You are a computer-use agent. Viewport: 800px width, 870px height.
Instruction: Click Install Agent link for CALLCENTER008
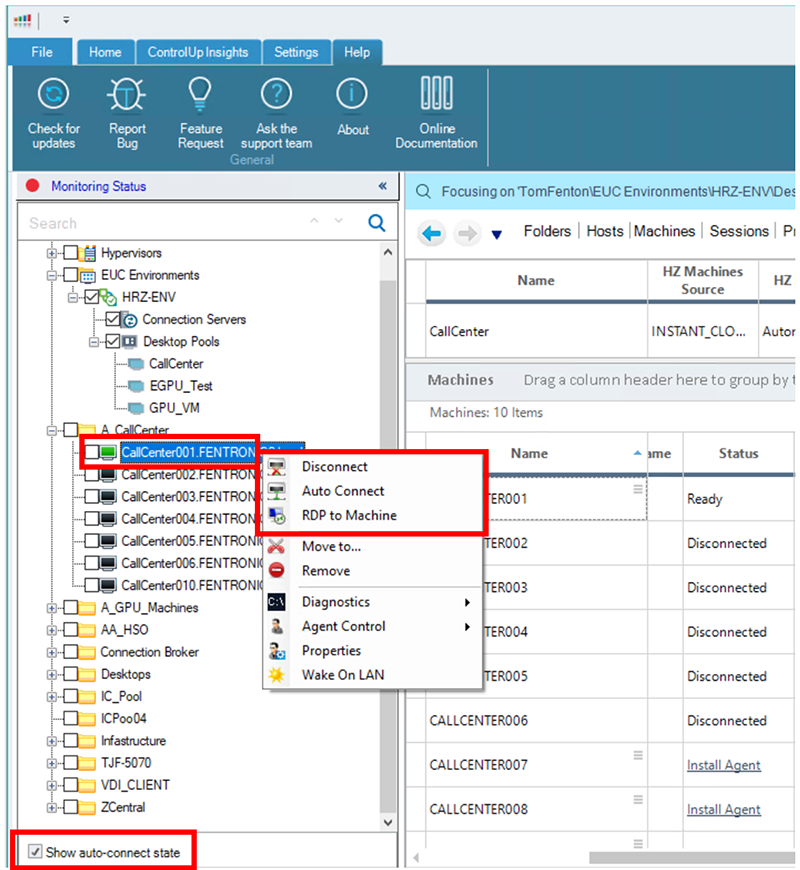[723, 810]
